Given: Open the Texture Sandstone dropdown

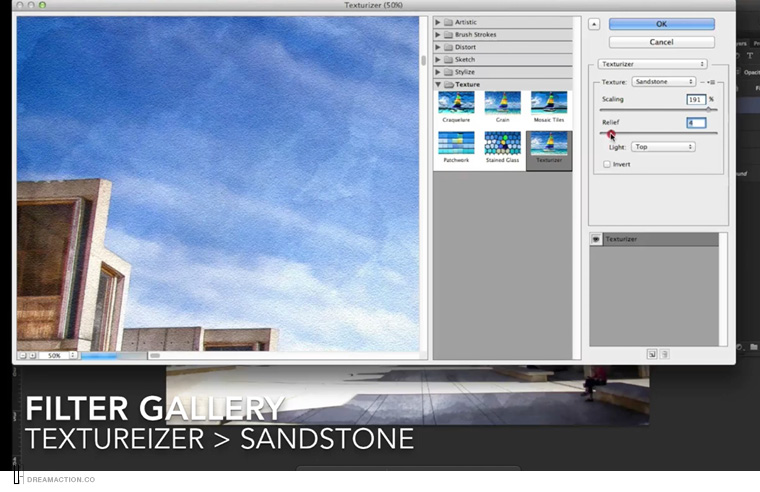Looking at the screenshot, I should [x=664, y=81].
